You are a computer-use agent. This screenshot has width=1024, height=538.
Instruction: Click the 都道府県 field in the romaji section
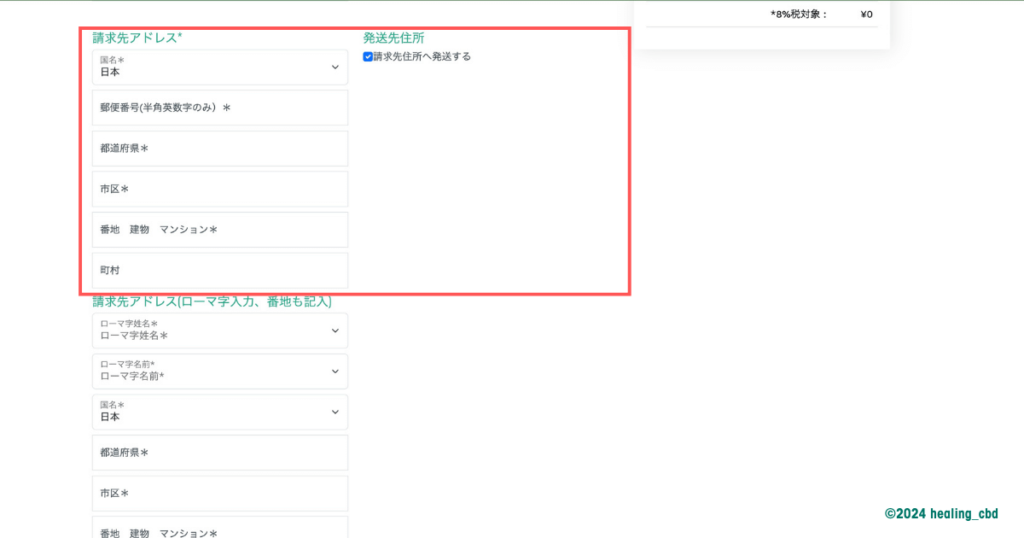220,452
